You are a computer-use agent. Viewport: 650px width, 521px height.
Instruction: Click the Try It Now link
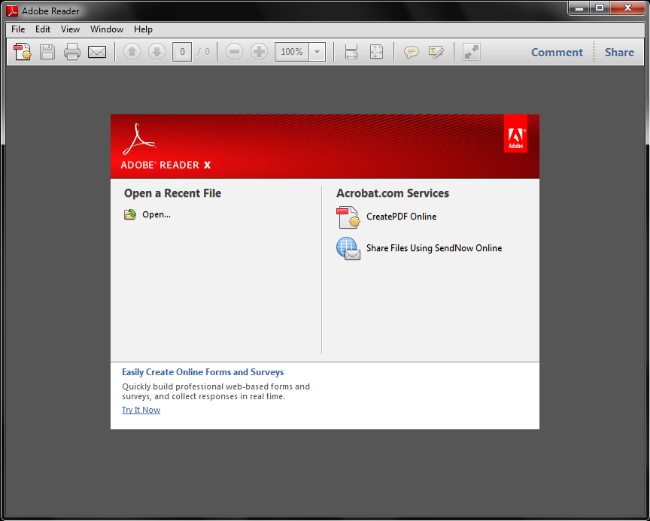coord(141,410)
